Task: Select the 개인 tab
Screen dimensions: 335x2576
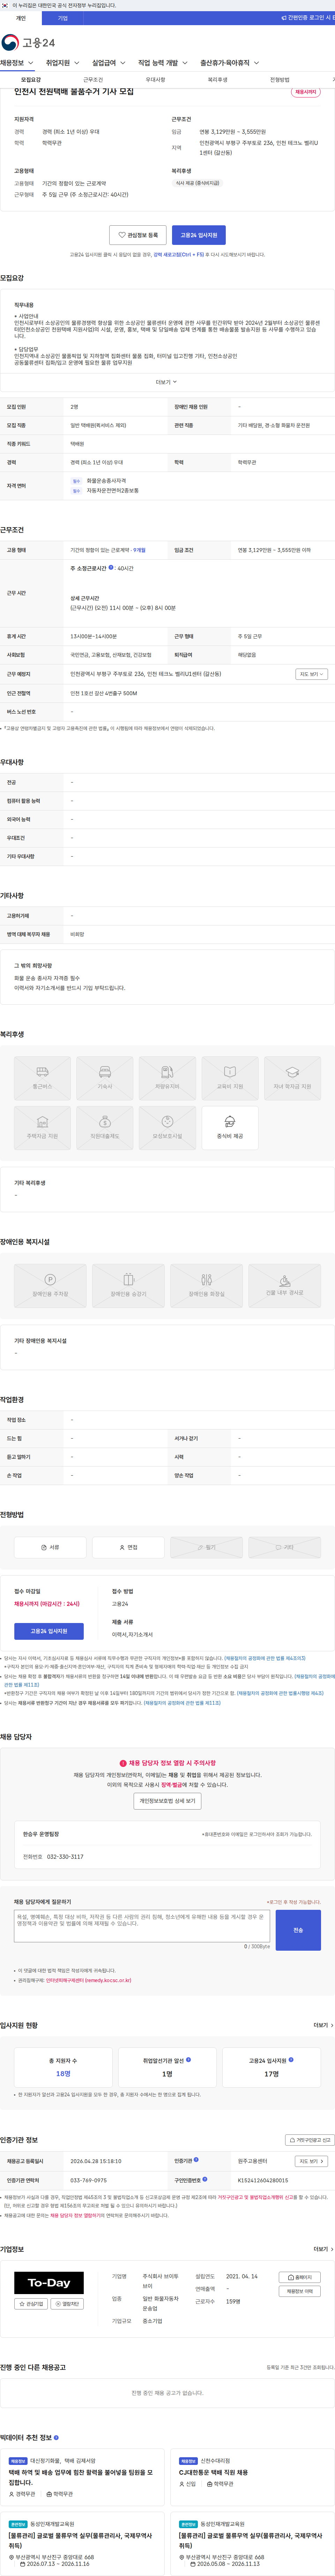Action: [21, 18]
